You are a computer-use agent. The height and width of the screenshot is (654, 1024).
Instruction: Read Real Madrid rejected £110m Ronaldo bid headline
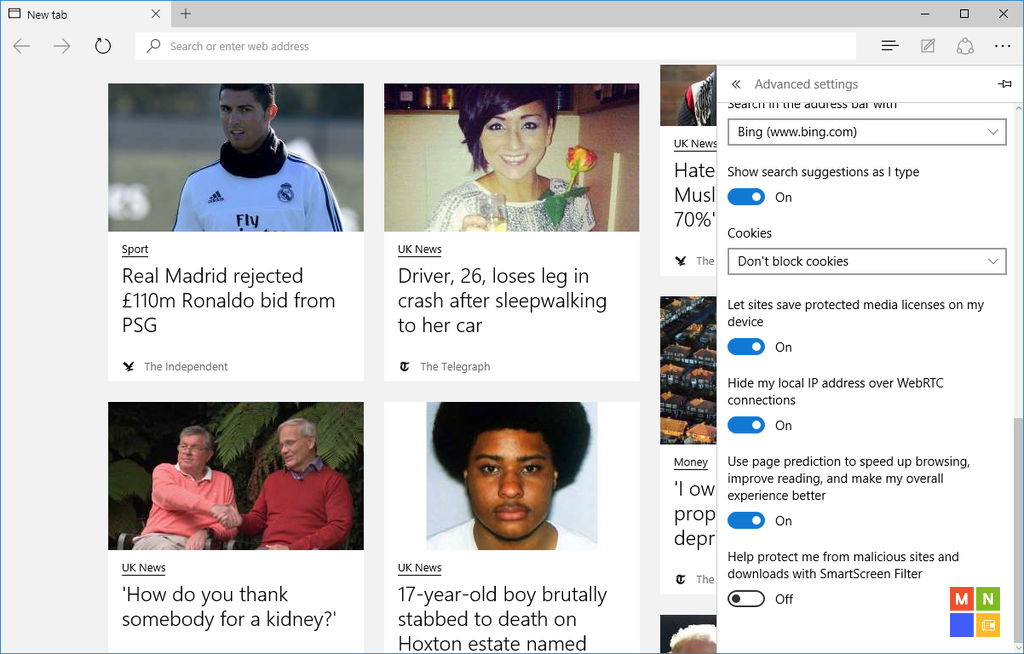(229, 301)
